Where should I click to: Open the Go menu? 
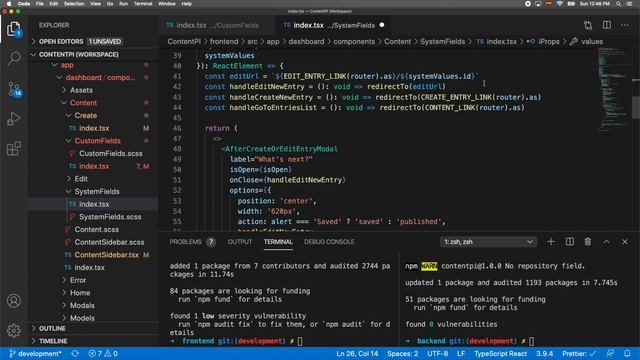point(110,4)
